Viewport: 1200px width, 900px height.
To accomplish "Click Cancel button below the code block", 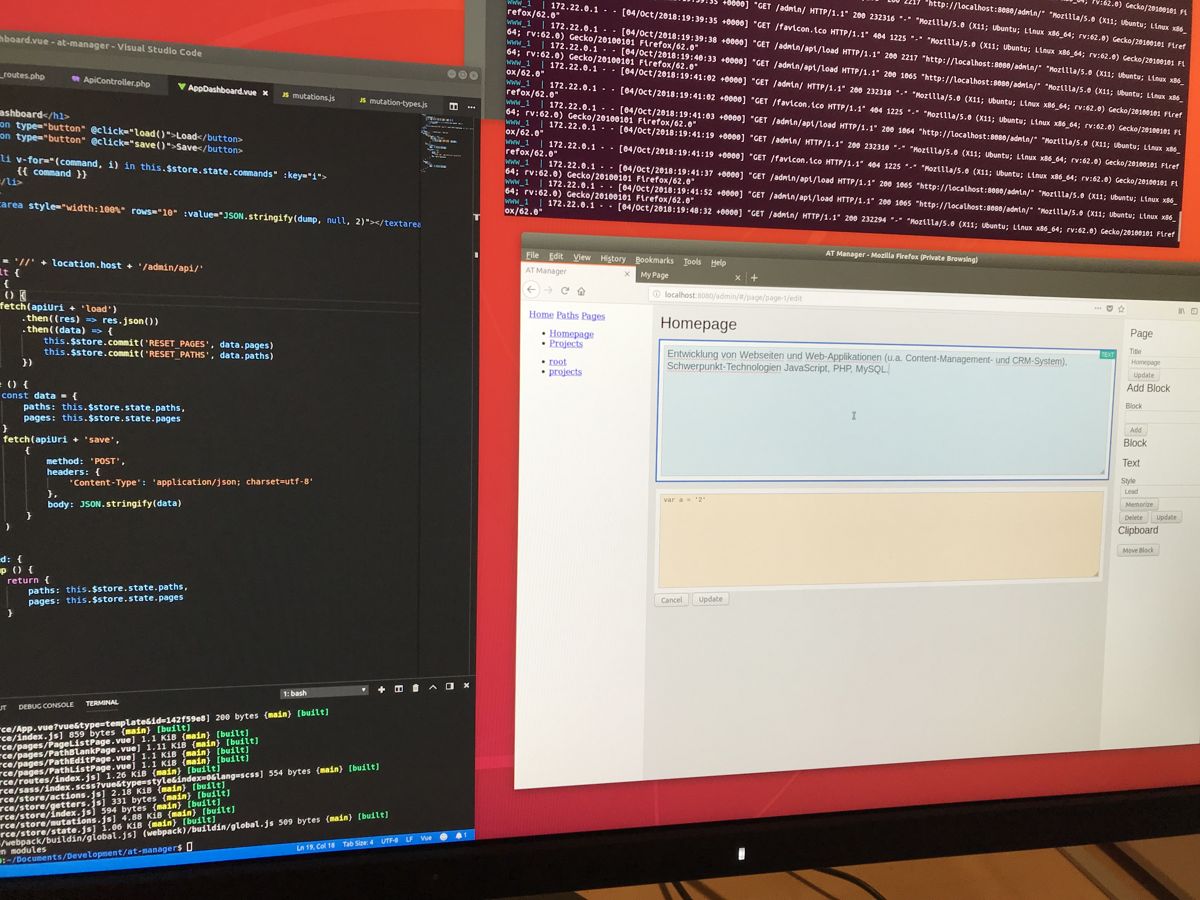I will pos(671,599).
